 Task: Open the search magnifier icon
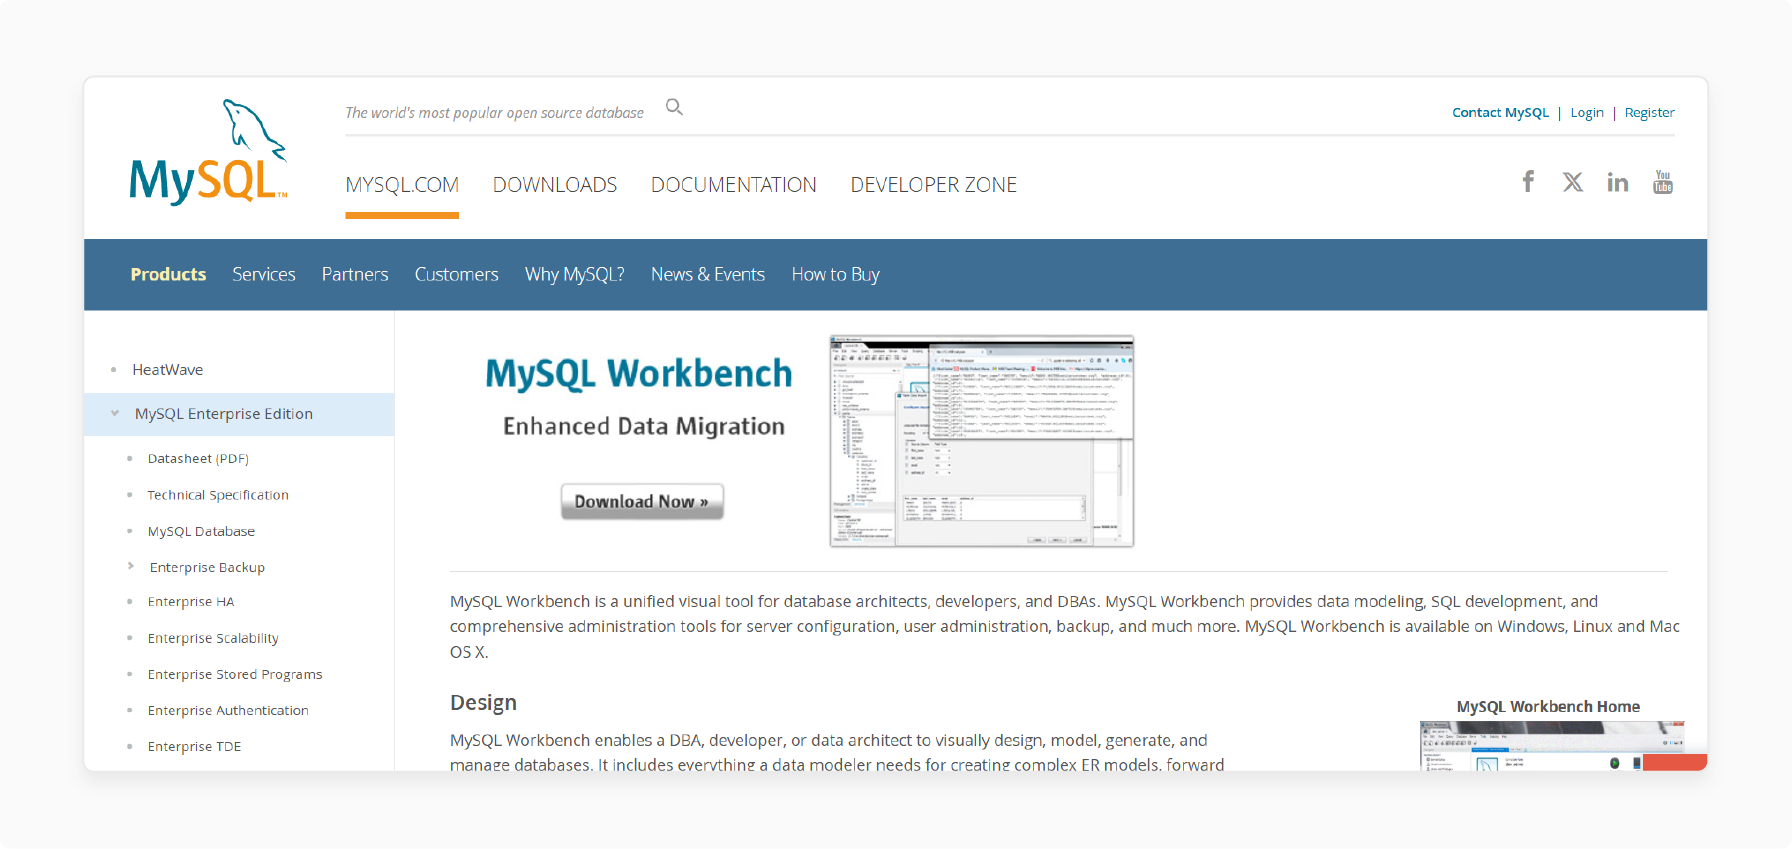coord(675,107)
